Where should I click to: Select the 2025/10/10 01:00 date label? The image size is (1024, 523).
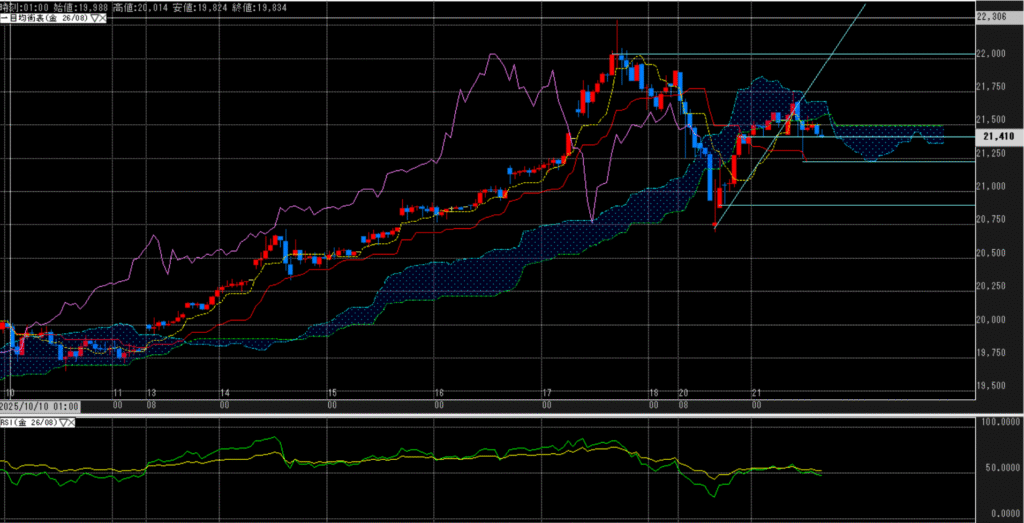pos(41,406)
